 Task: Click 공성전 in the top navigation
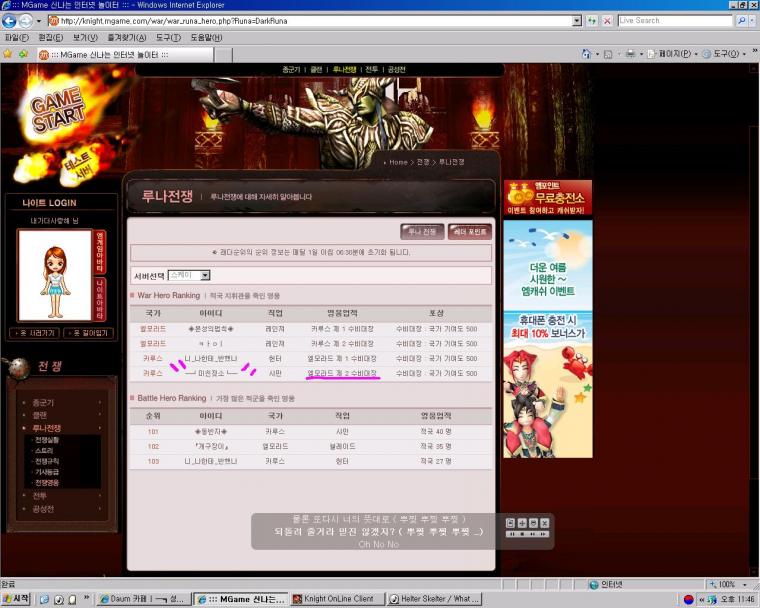pyautogui.click(x=396, y=69)
